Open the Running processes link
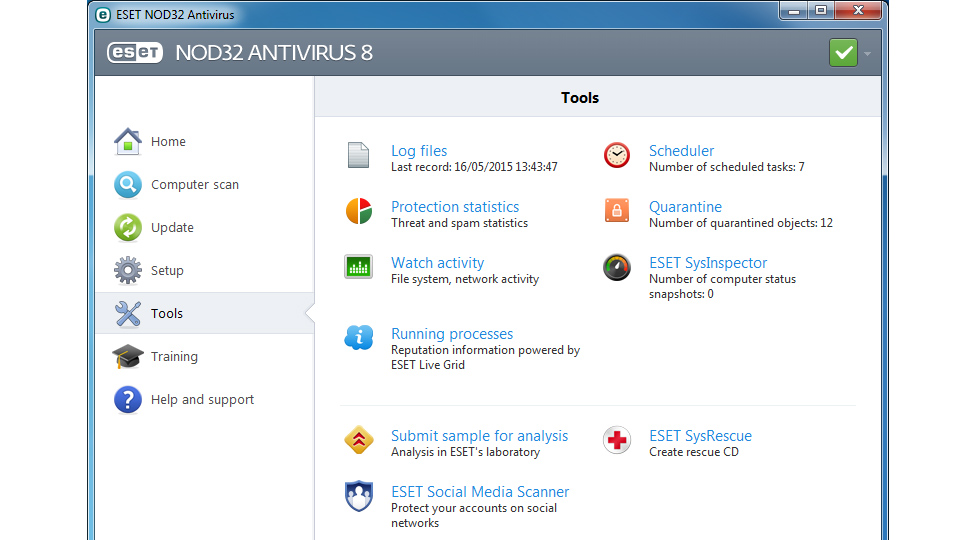Viewport: 960px width, 540px height. pyautogui.click(x=452, y=334)
